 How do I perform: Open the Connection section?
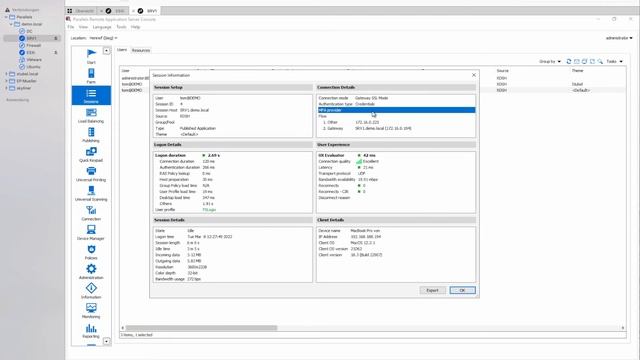click(x=91, y=213)
